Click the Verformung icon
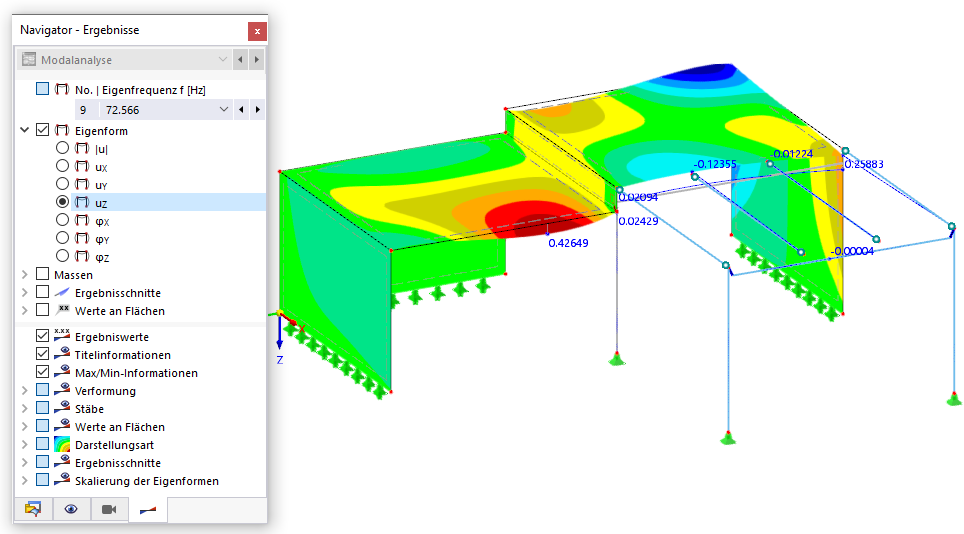Screen dimensions: 964x534 pyautogui.click(x=62, y=390)
